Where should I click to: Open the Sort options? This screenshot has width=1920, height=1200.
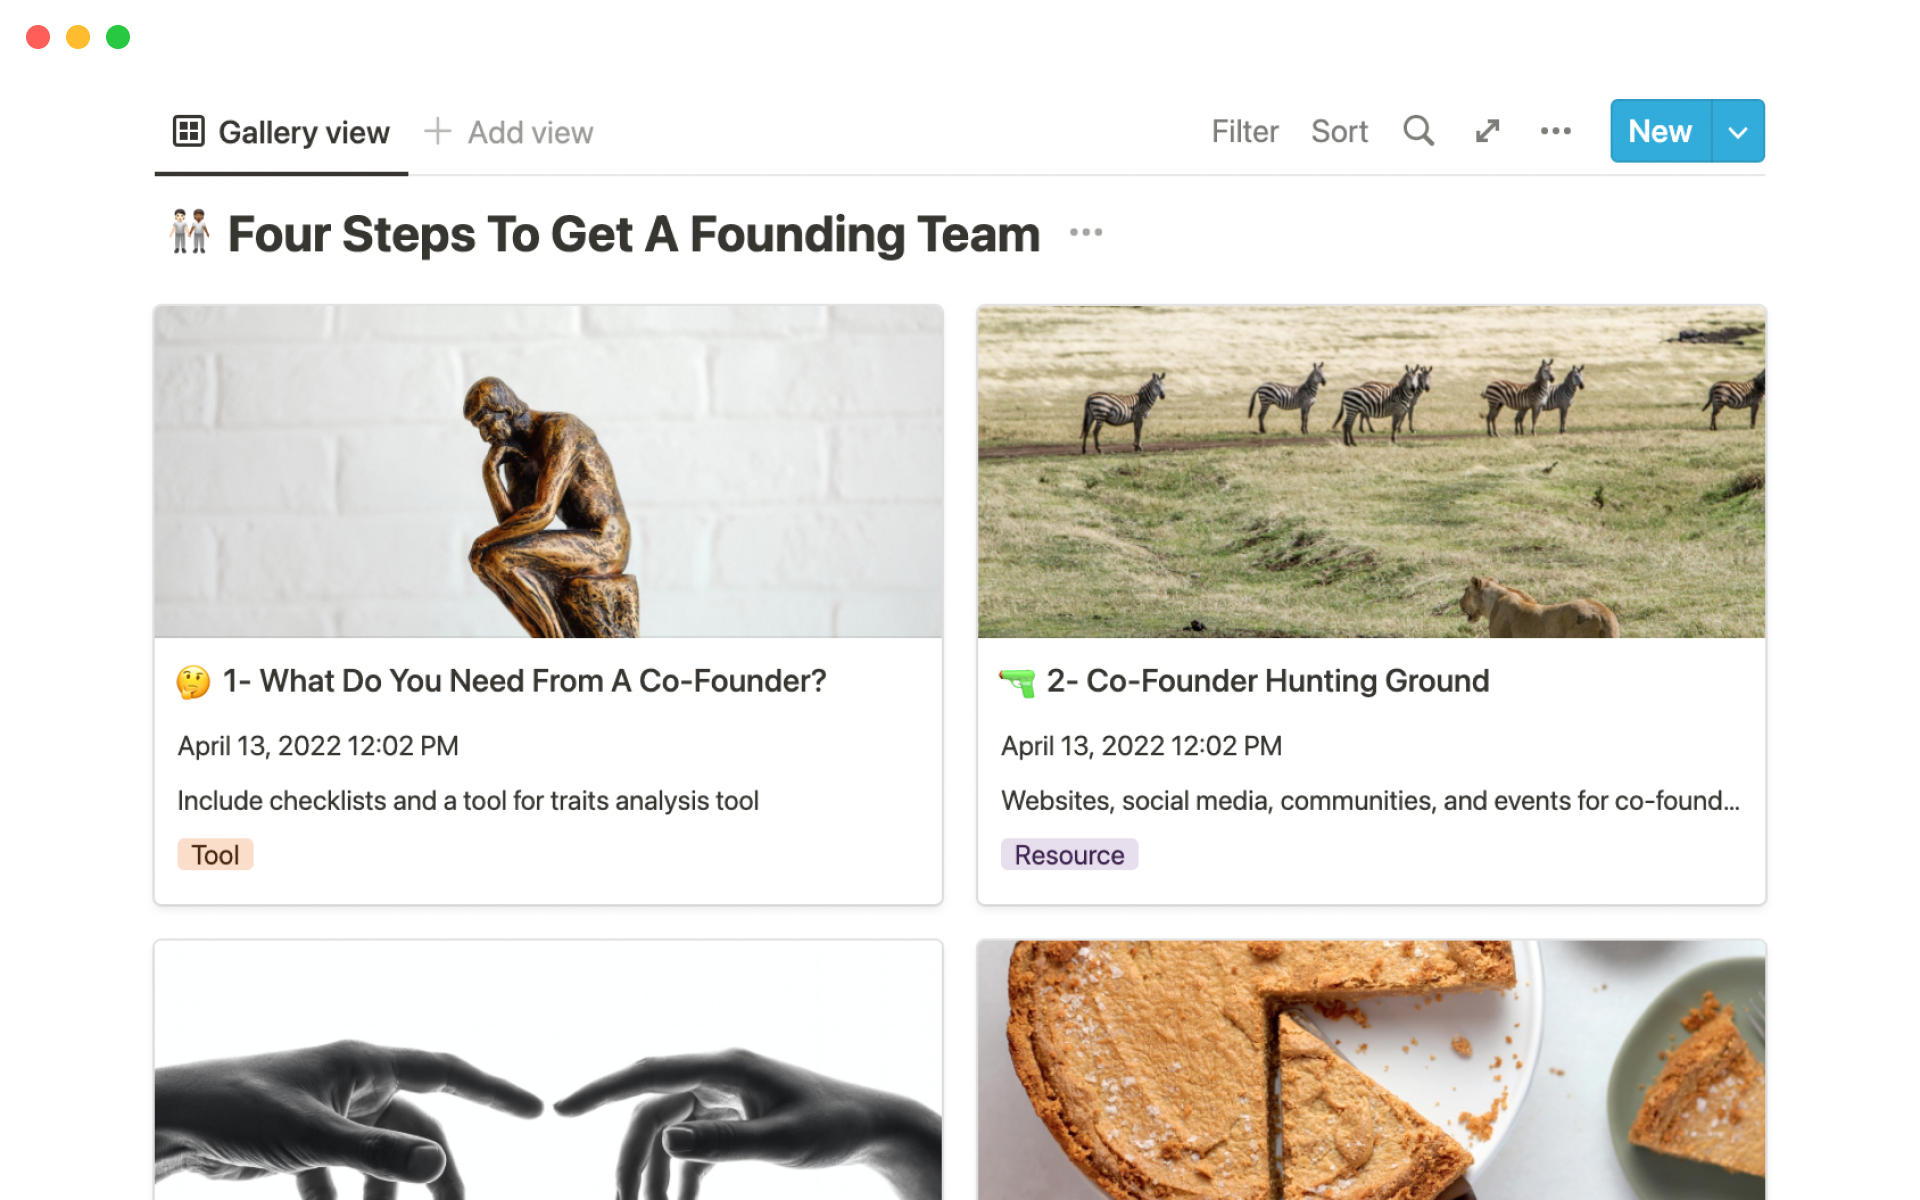[1339, 131]
